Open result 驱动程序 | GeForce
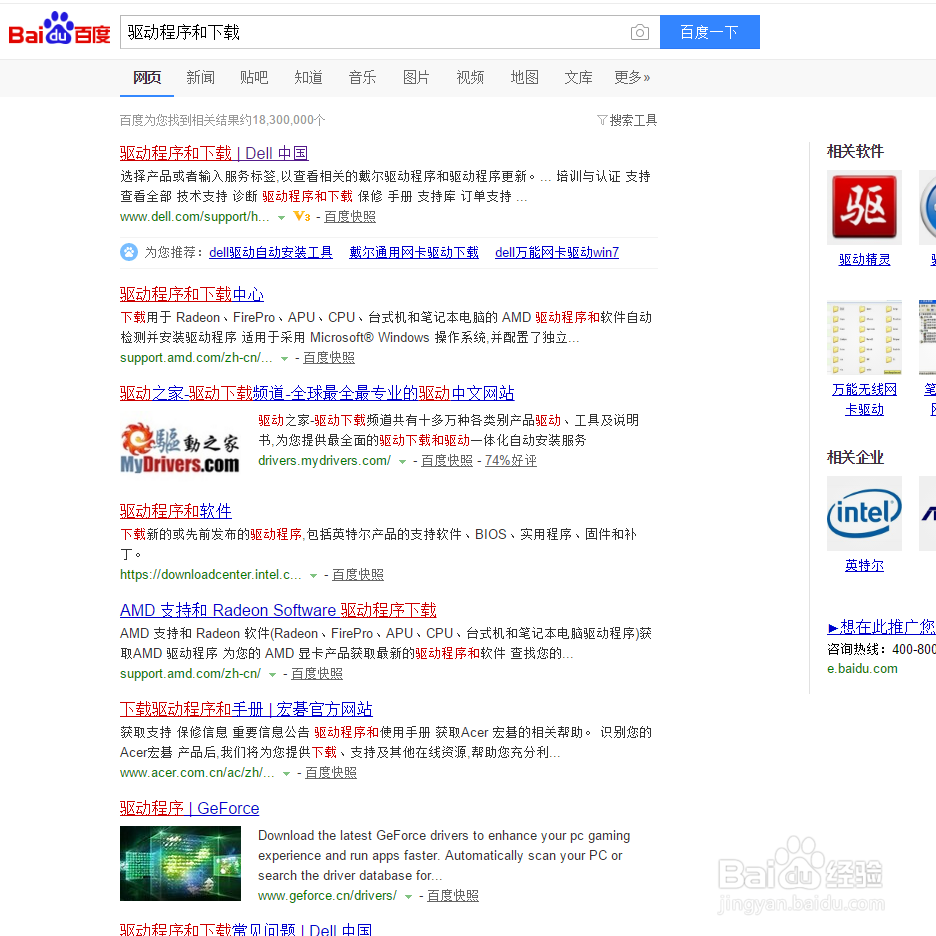 pos(189,808)
